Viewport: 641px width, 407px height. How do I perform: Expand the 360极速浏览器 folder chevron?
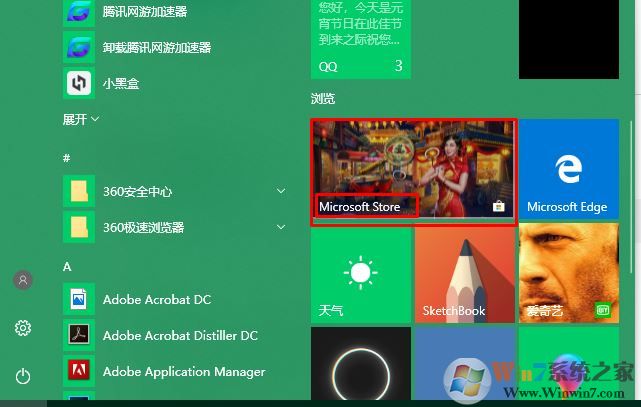click(281, 227)
